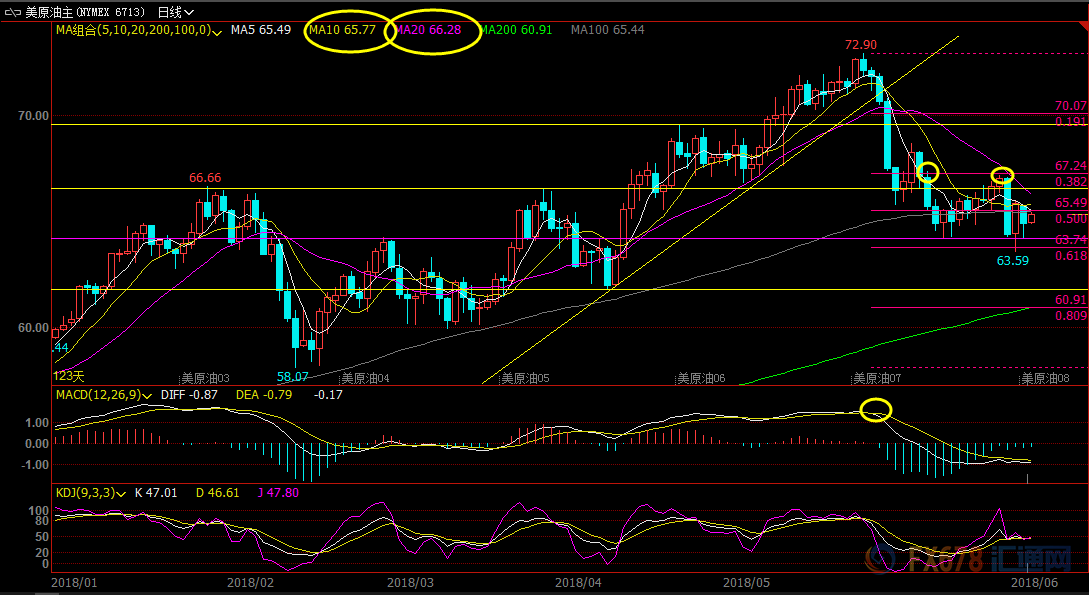Click the yellow circle on MACD crossover

click(875, 409)
